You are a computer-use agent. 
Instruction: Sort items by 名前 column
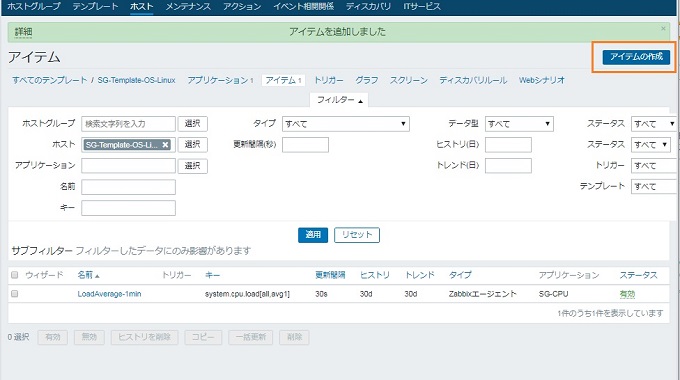(88, 275)
